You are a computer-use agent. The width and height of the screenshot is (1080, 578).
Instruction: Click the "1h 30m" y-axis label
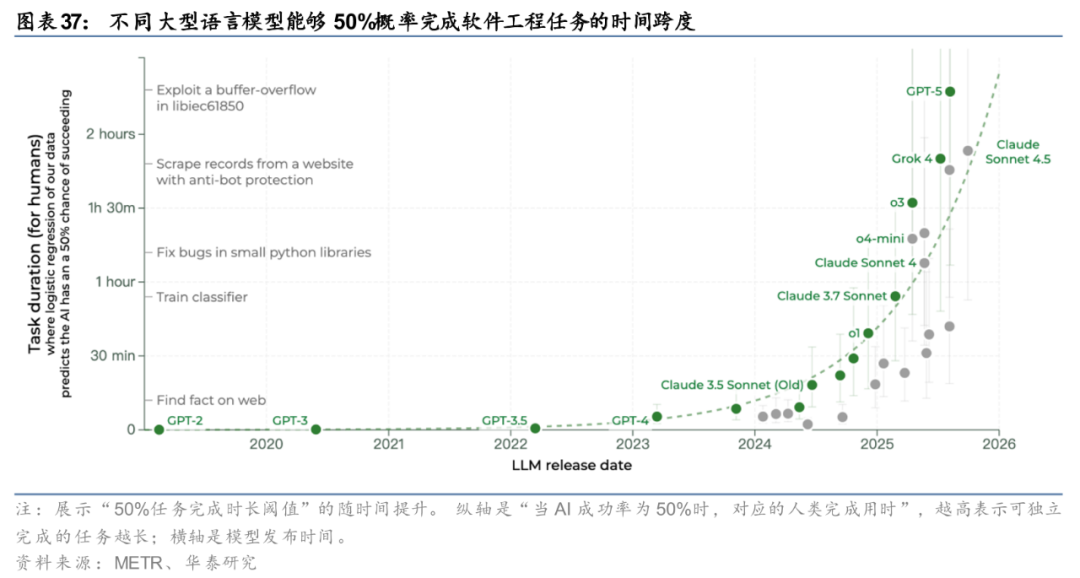click(x=112, y=207)
